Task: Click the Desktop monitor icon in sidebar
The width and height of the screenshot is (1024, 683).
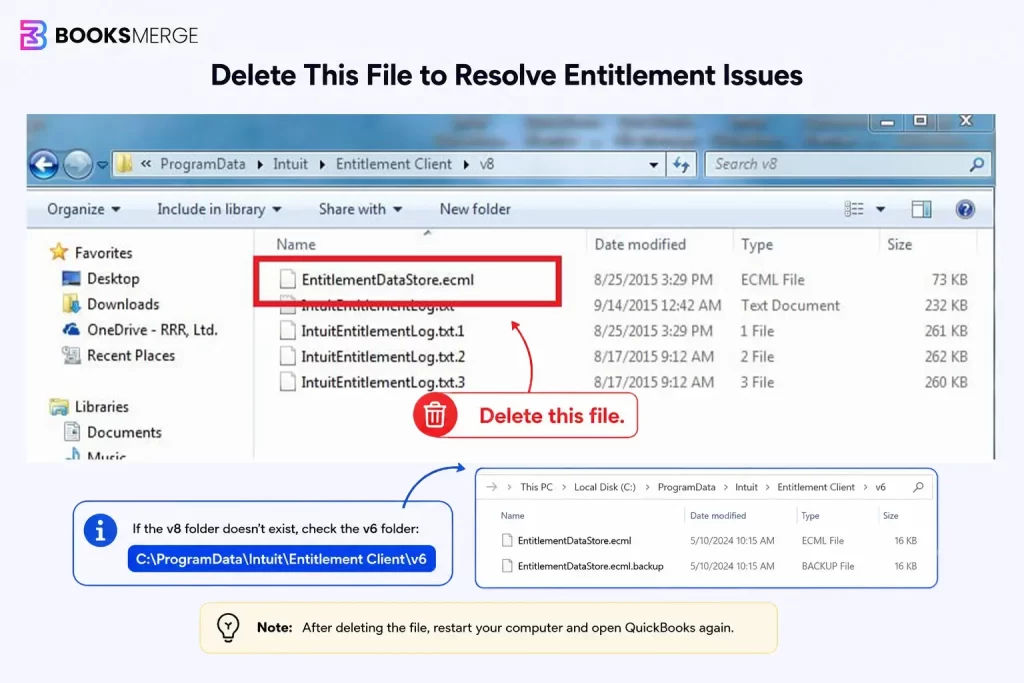Action: point(71,279)
